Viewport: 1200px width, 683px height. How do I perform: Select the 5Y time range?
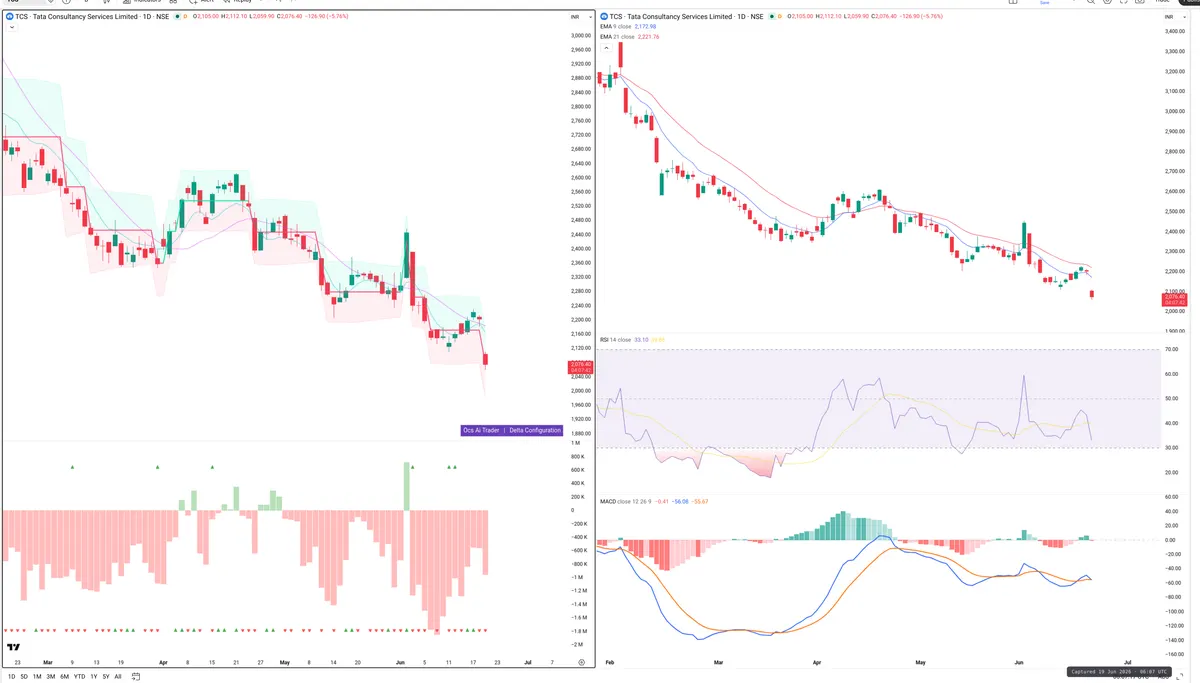point(106,677)
